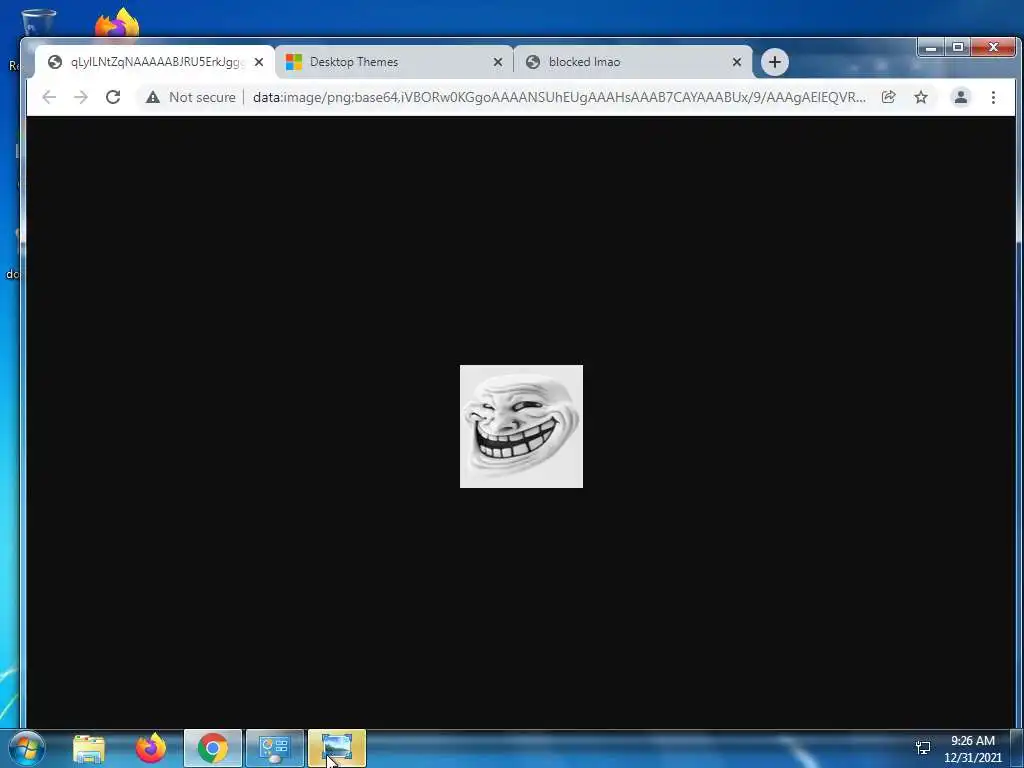Reload the current page
The height and width of the screenshot is (768, 1024).
[113, 97]
